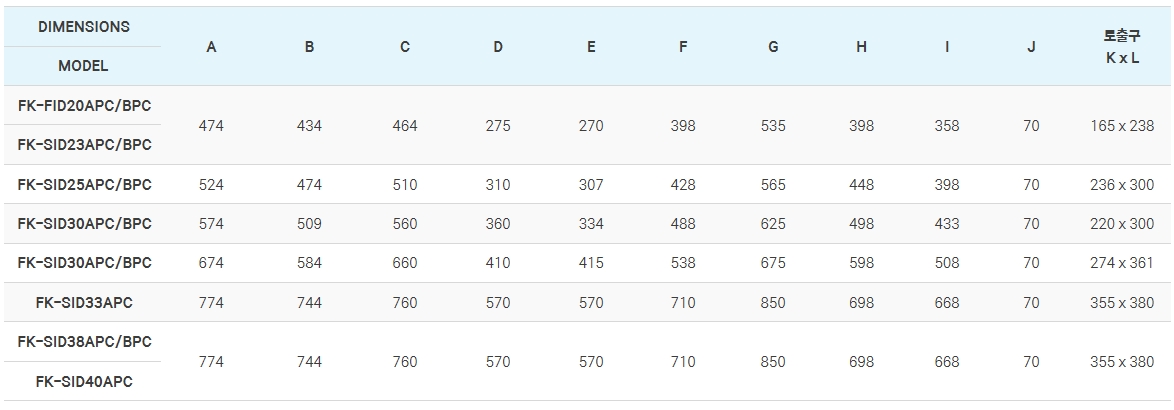Select column header A

211,47
